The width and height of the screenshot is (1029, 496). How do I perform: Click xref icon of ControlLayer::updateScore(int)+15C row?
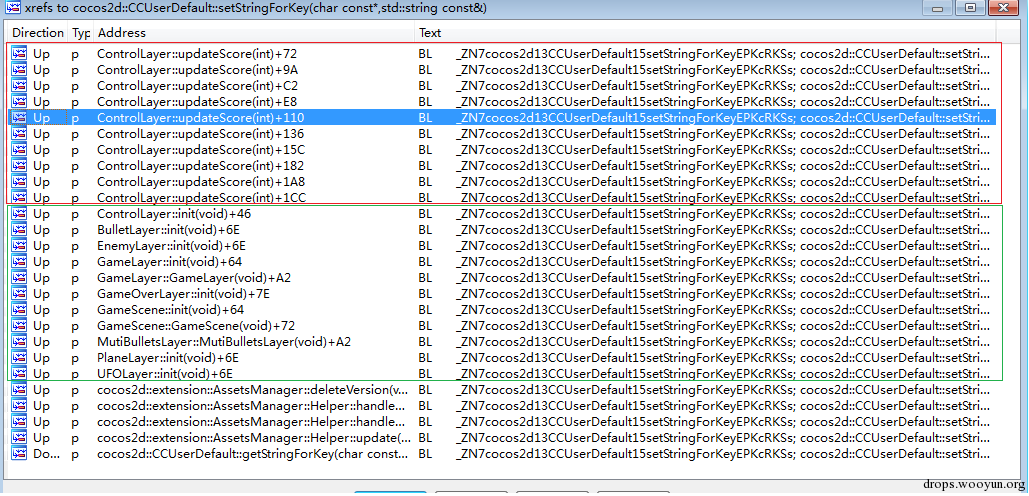(x=18, y=150)
